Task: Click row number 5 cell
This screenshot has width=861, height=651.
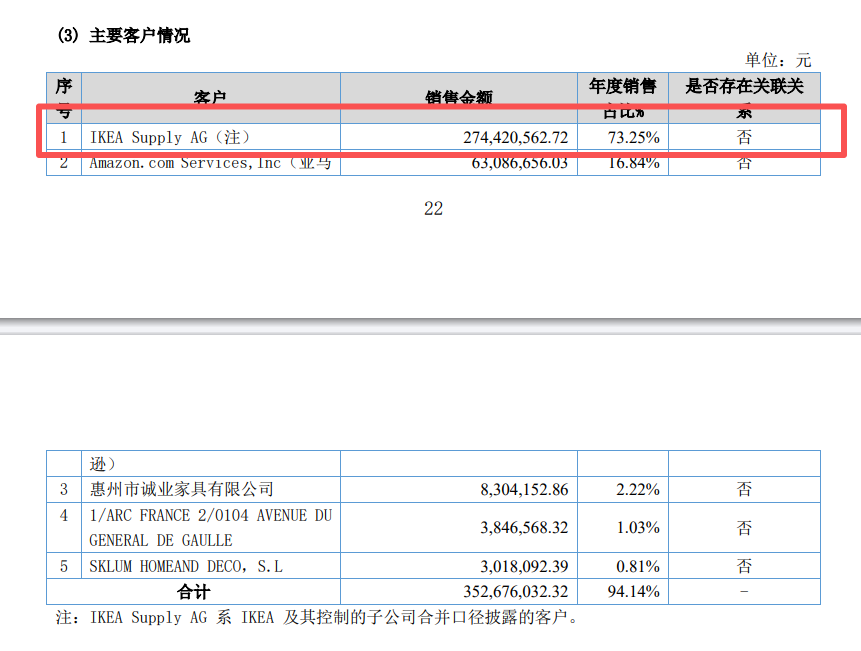Action: (x=64, y=566)
